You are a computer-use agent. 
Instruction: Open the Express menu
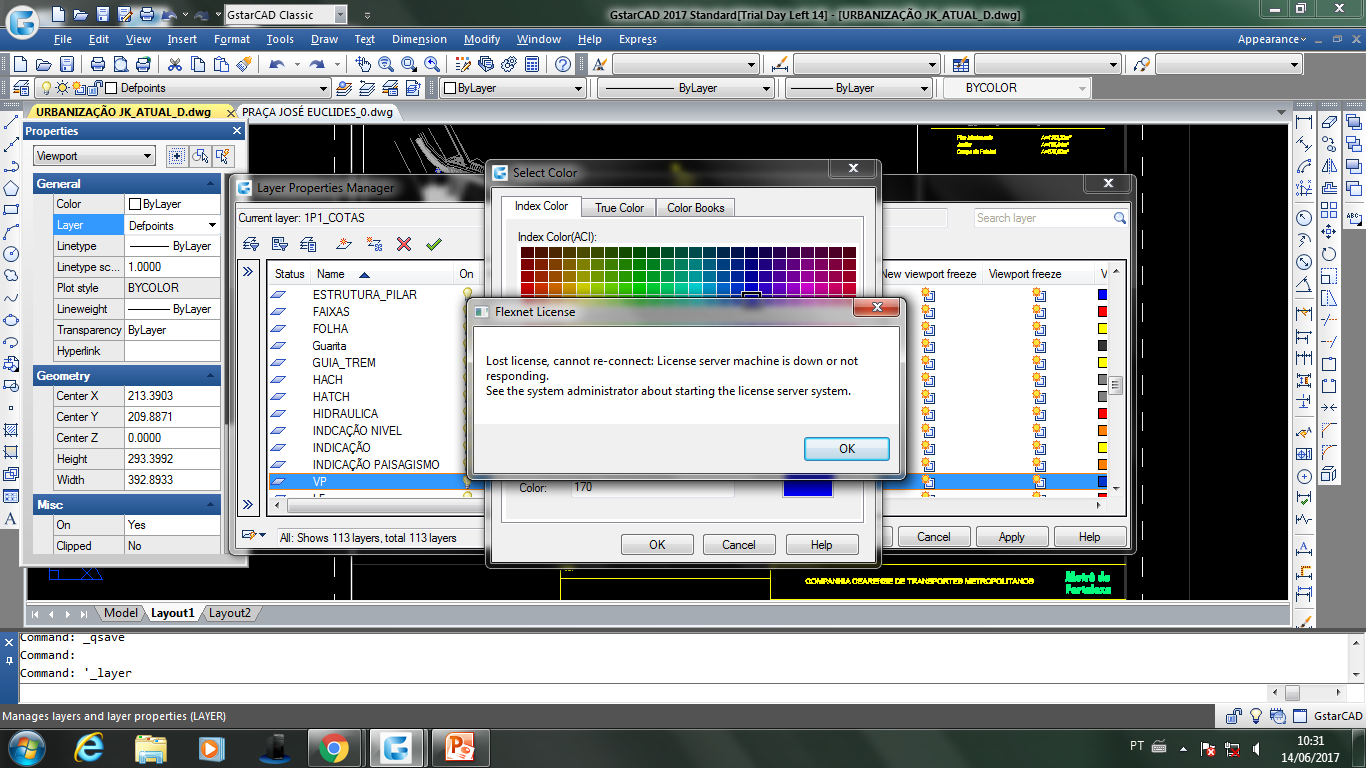pos(638,39)
